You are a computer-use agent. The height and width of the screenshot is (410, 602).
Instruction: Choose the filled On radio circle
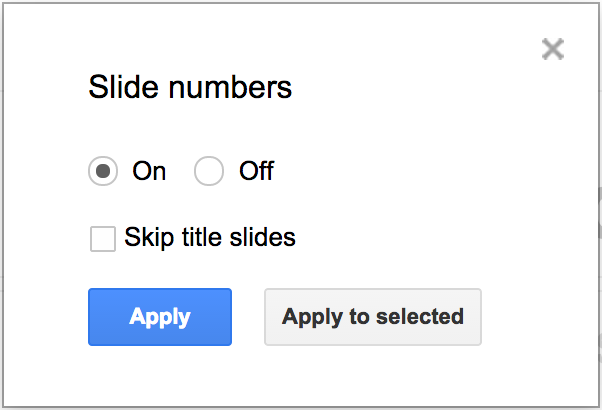103,171
